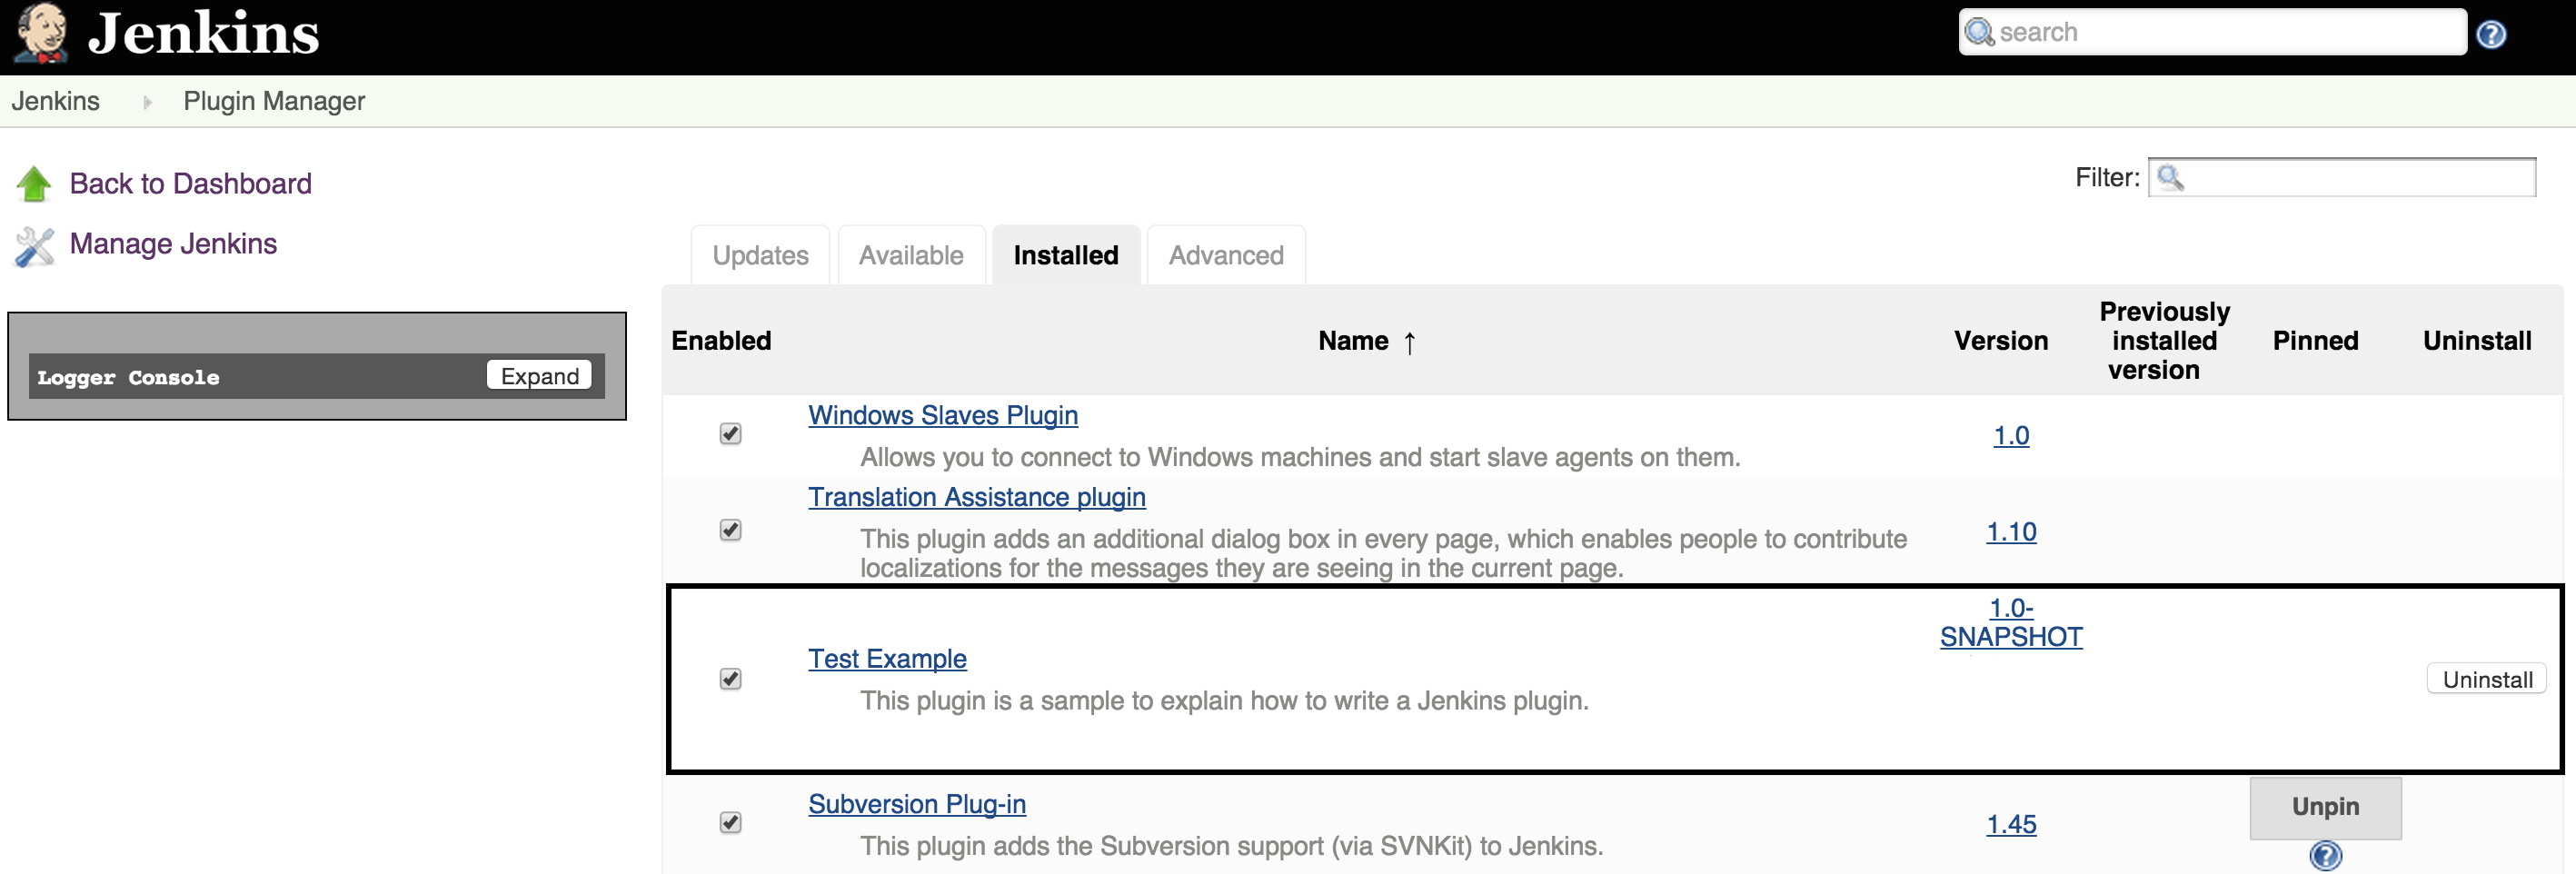This screenshot has height=874, width=2576.
Task: Click the Jenkins breadcrumb link
Action: coord(55,101)
